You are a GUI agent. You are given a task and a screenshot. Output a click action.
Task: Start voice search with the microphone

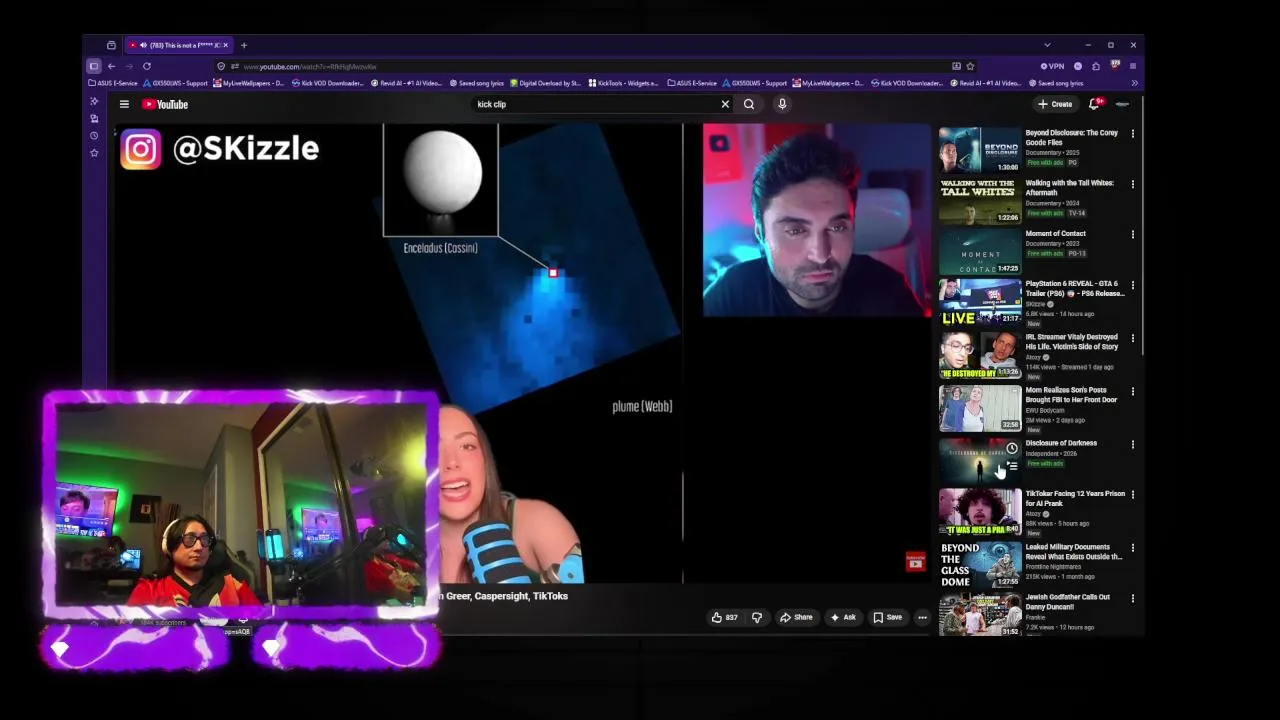click(x=782, y=104)
